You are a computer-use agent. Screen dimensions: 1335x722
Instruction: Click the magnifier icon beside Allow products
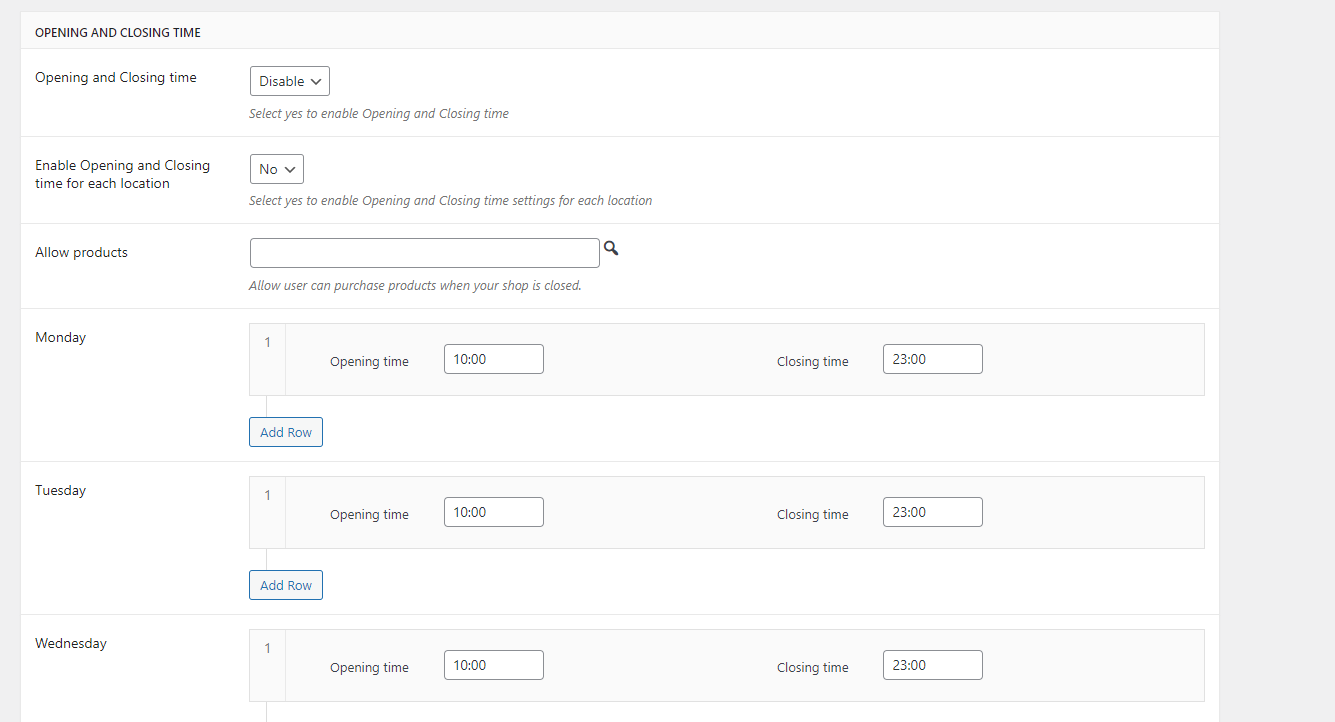pyautogui.click(x=611, y=249)
